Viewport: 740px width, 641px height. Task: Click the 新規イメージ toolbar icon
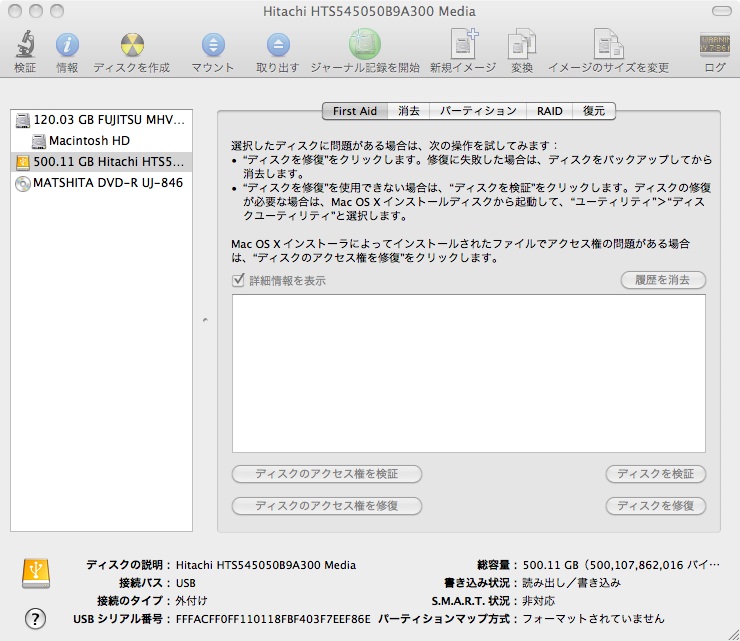click(x=463, y=44)
